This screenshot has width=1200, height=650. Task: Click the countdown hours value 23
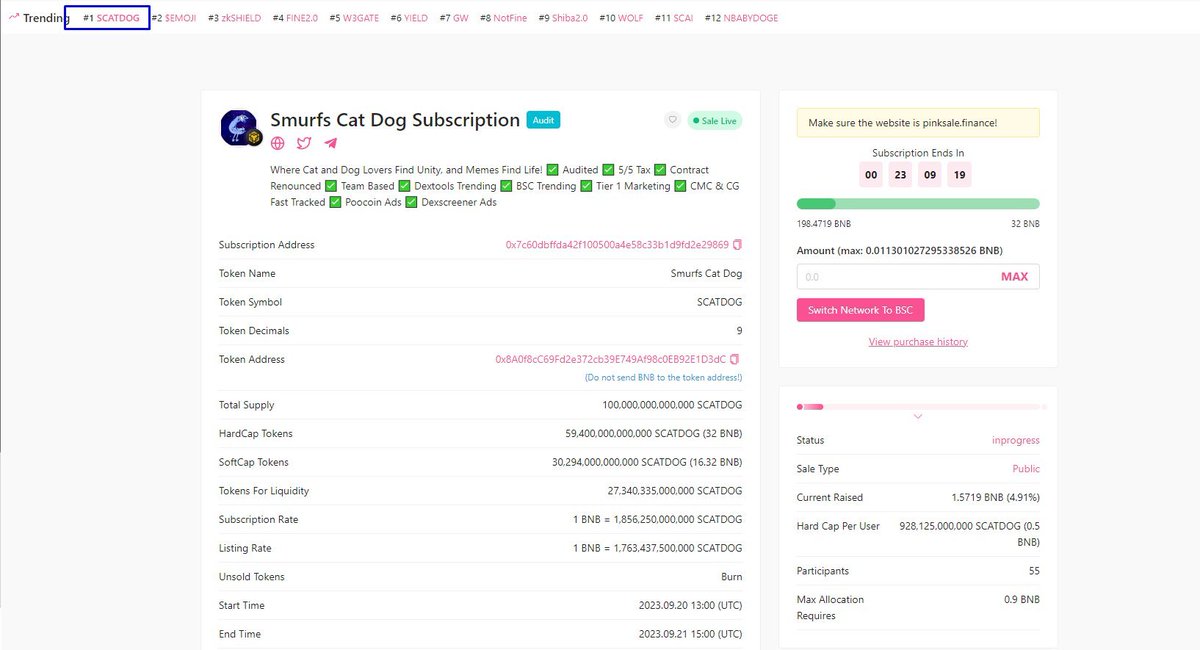[x=901, y=174]
